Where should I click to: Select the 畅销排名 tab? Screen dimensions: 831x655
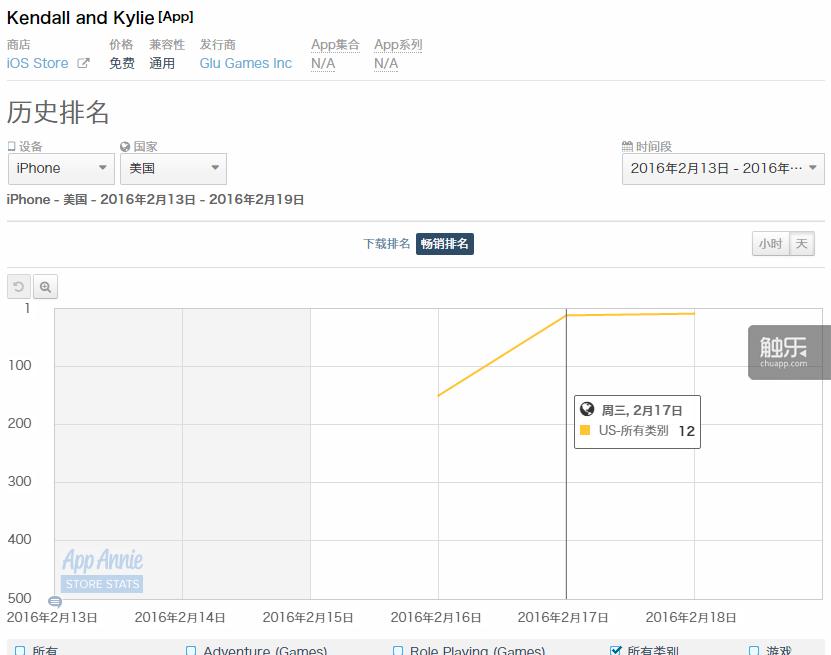445,244
